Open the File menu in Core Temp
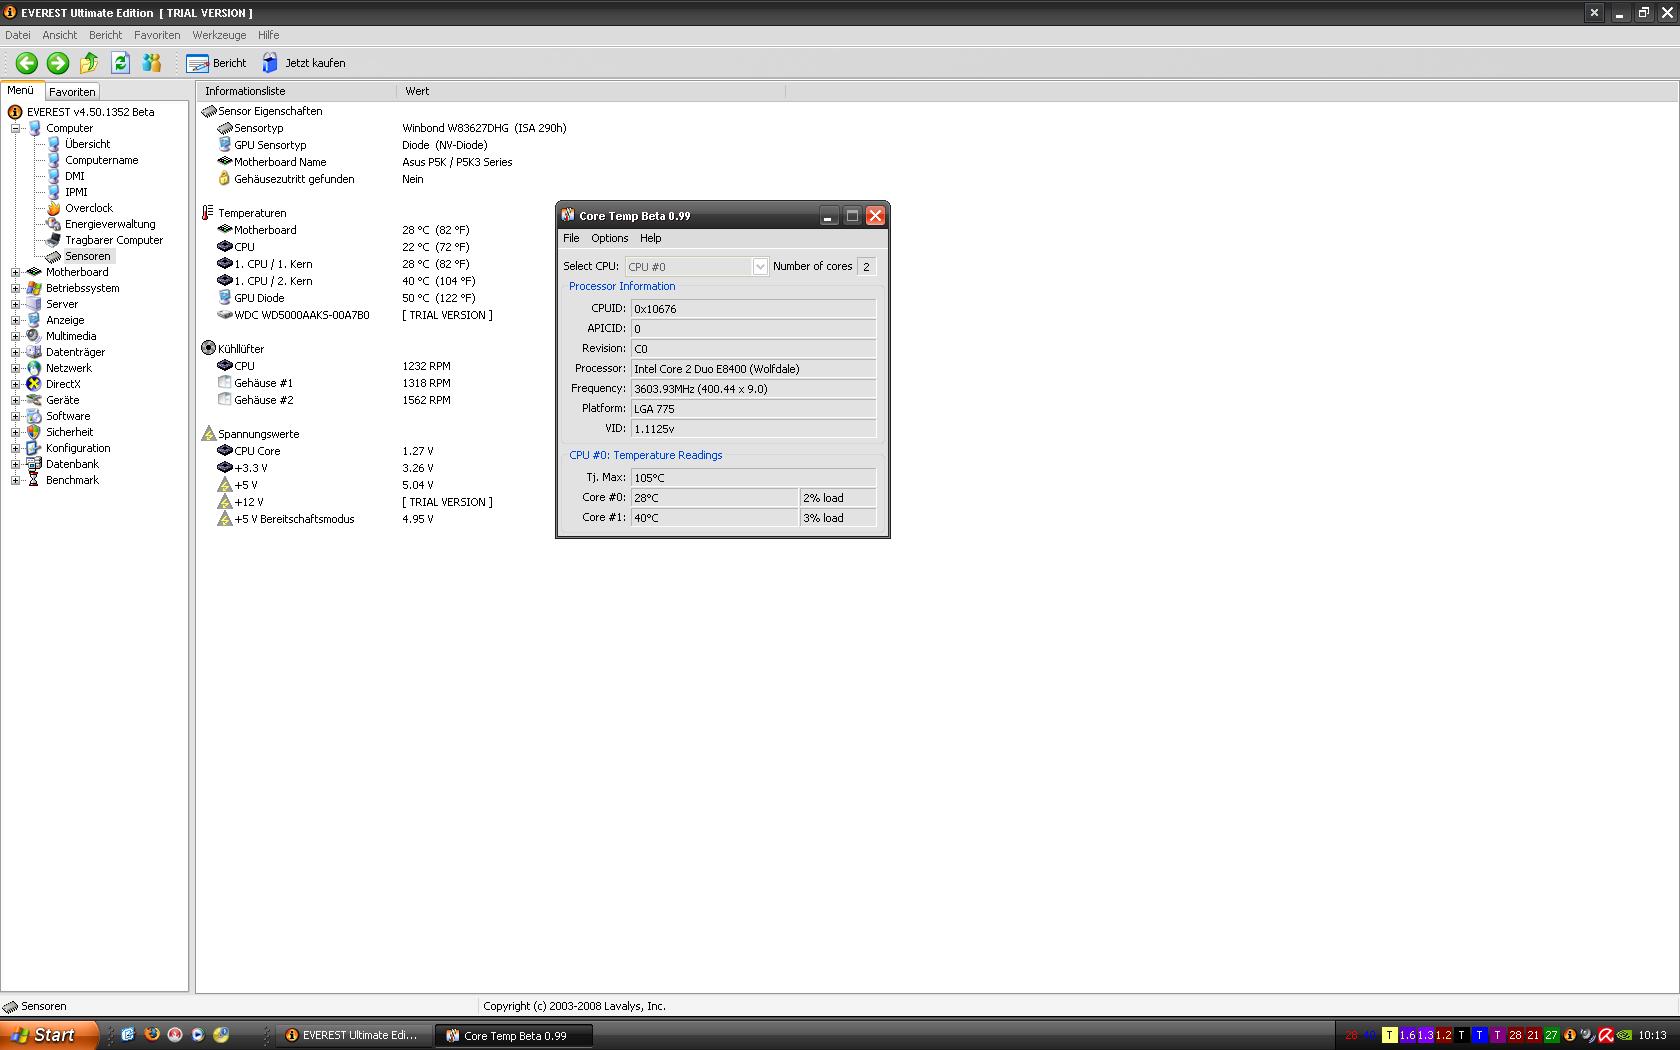The image size is (1680, 1050). pos(571,238)
